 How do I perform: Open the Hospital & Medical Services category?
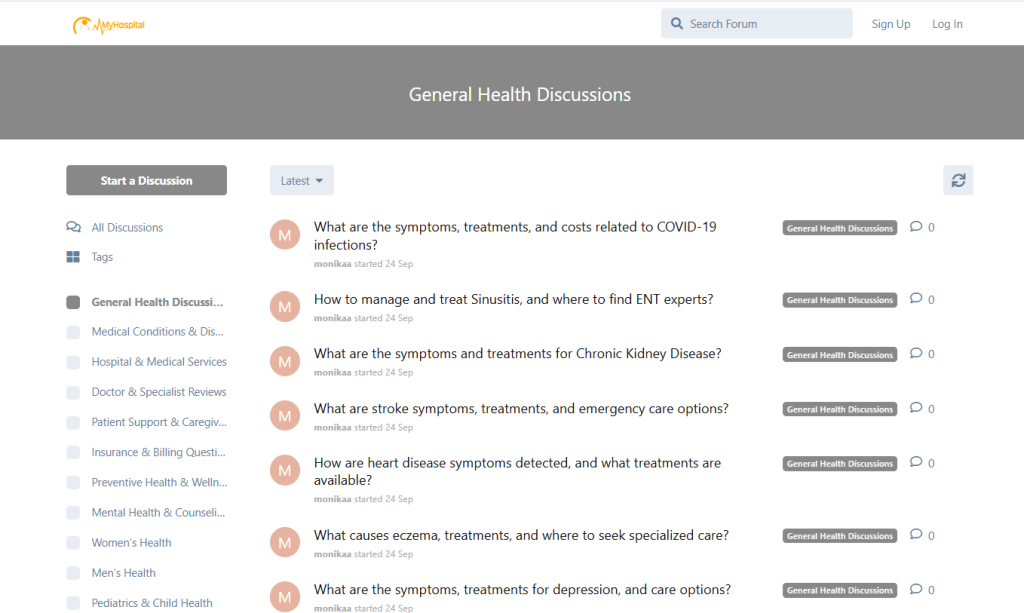tap(158, 362)
